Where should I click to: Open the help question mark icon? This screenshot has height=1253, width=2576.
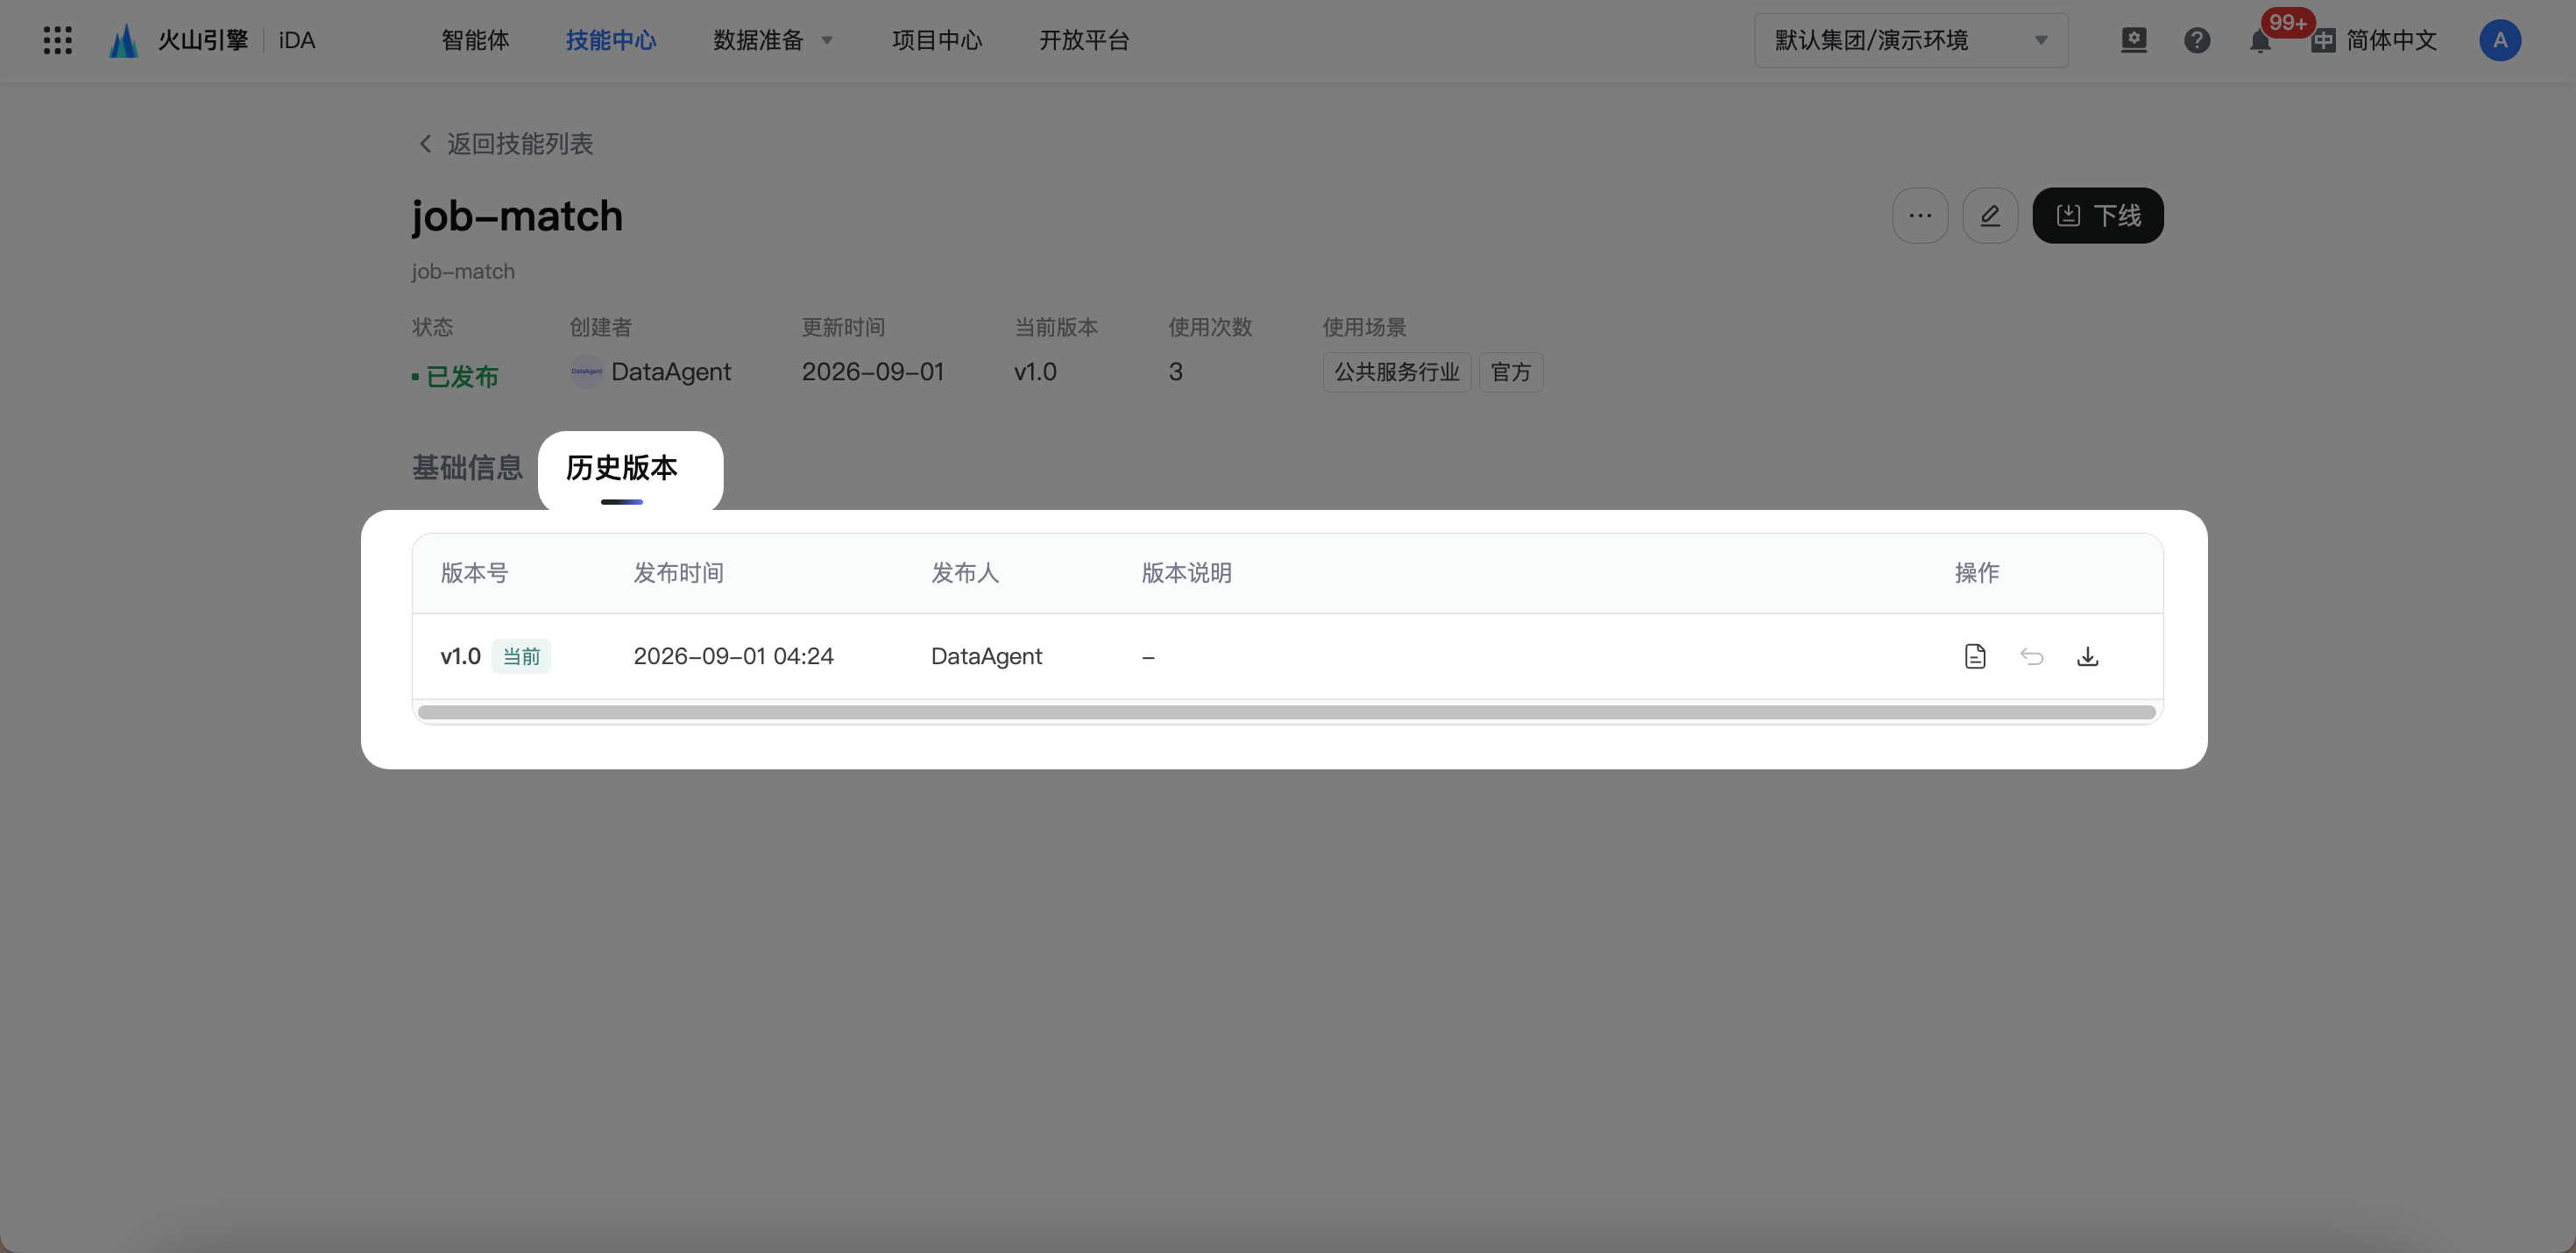[x=2197, y=40]
